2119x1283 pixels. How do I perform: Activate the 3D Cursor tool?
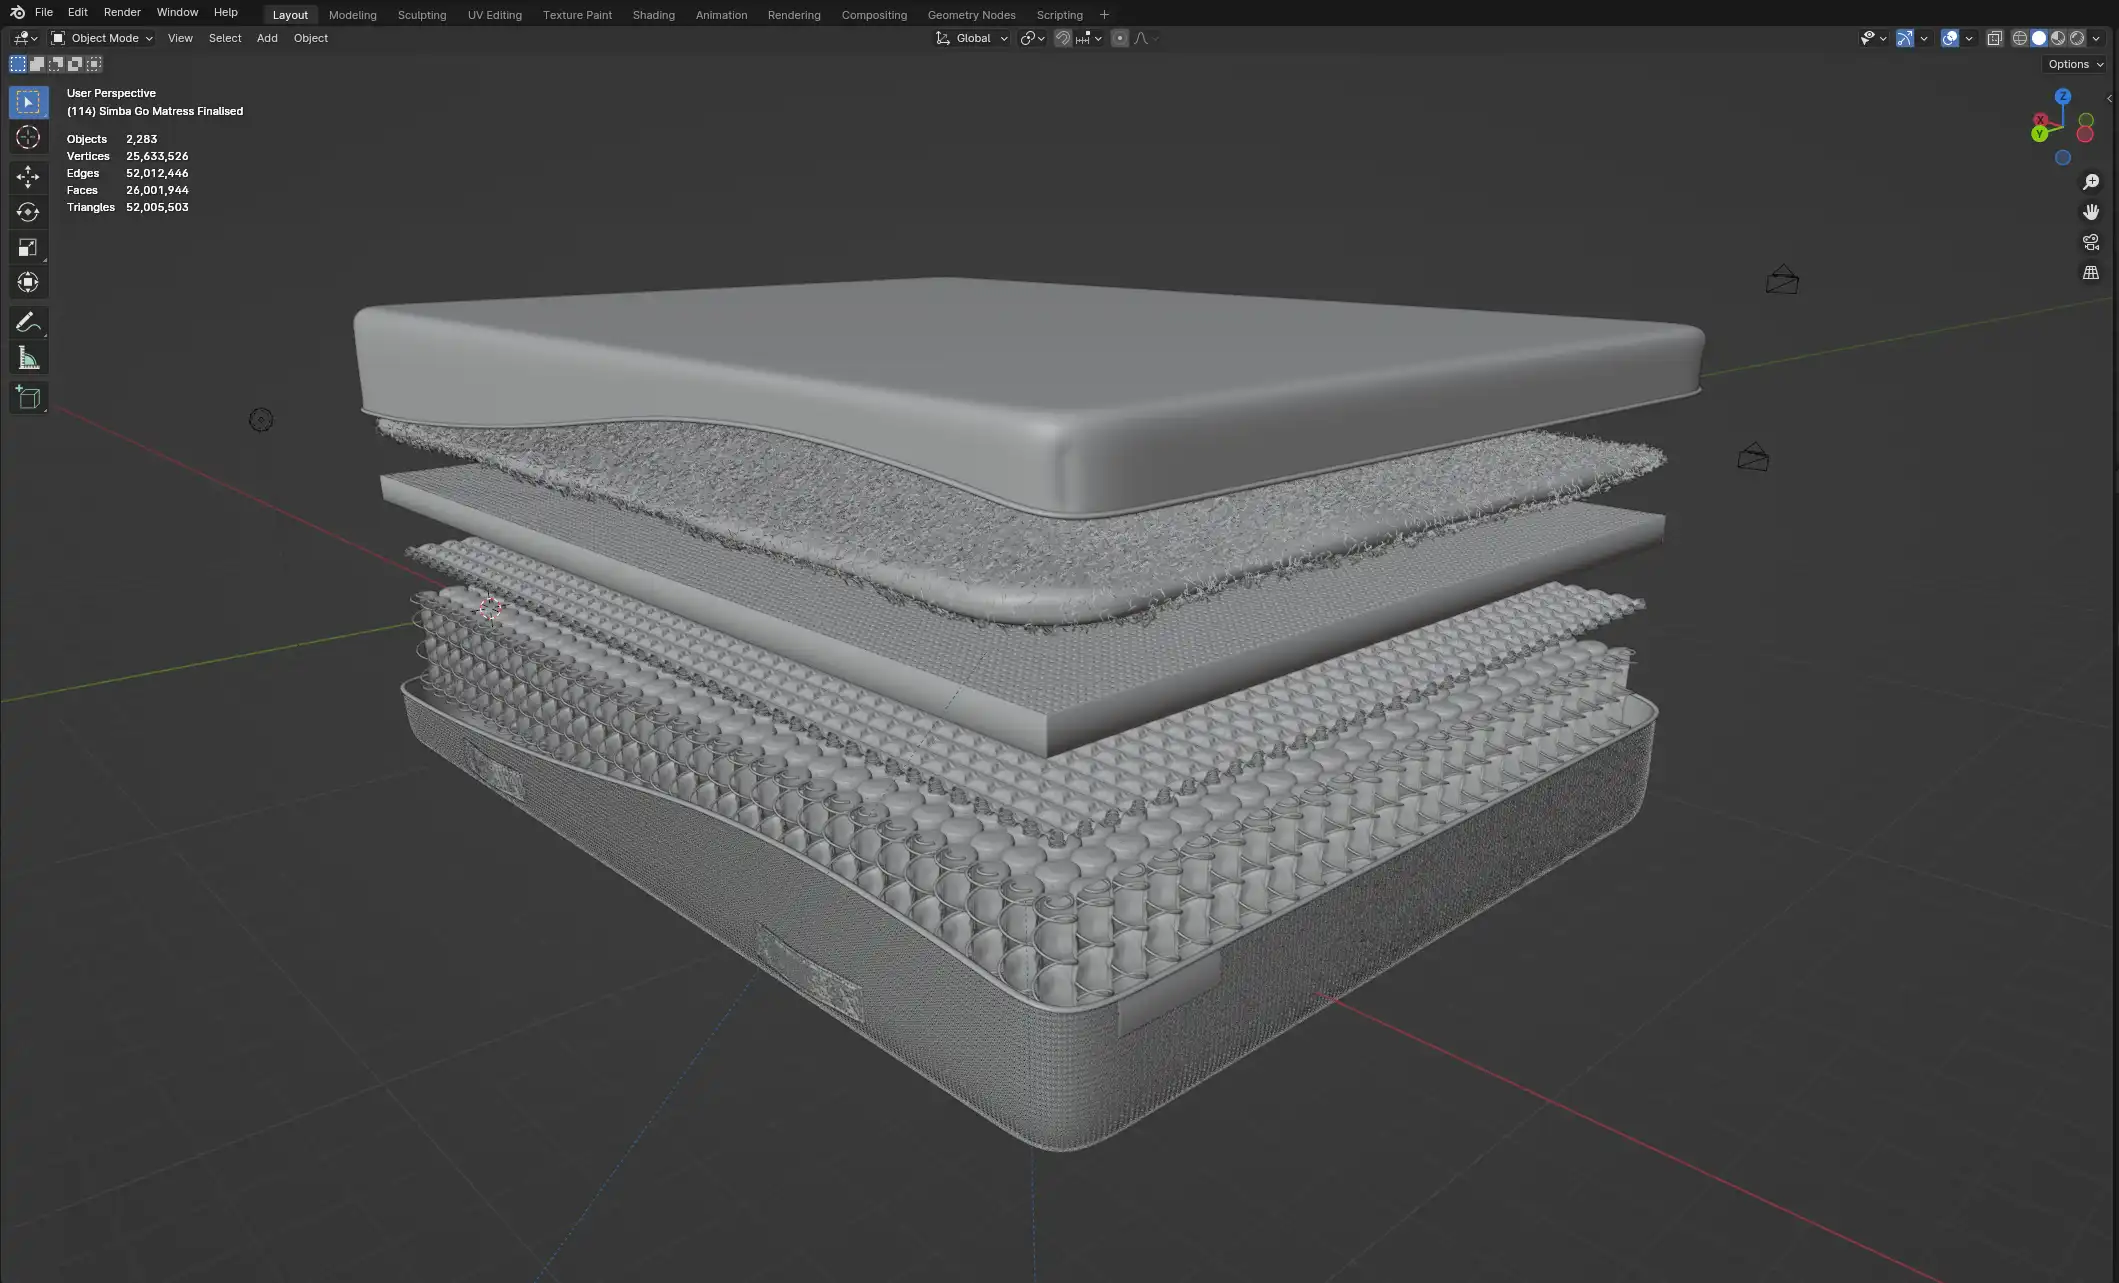(28, 138)
